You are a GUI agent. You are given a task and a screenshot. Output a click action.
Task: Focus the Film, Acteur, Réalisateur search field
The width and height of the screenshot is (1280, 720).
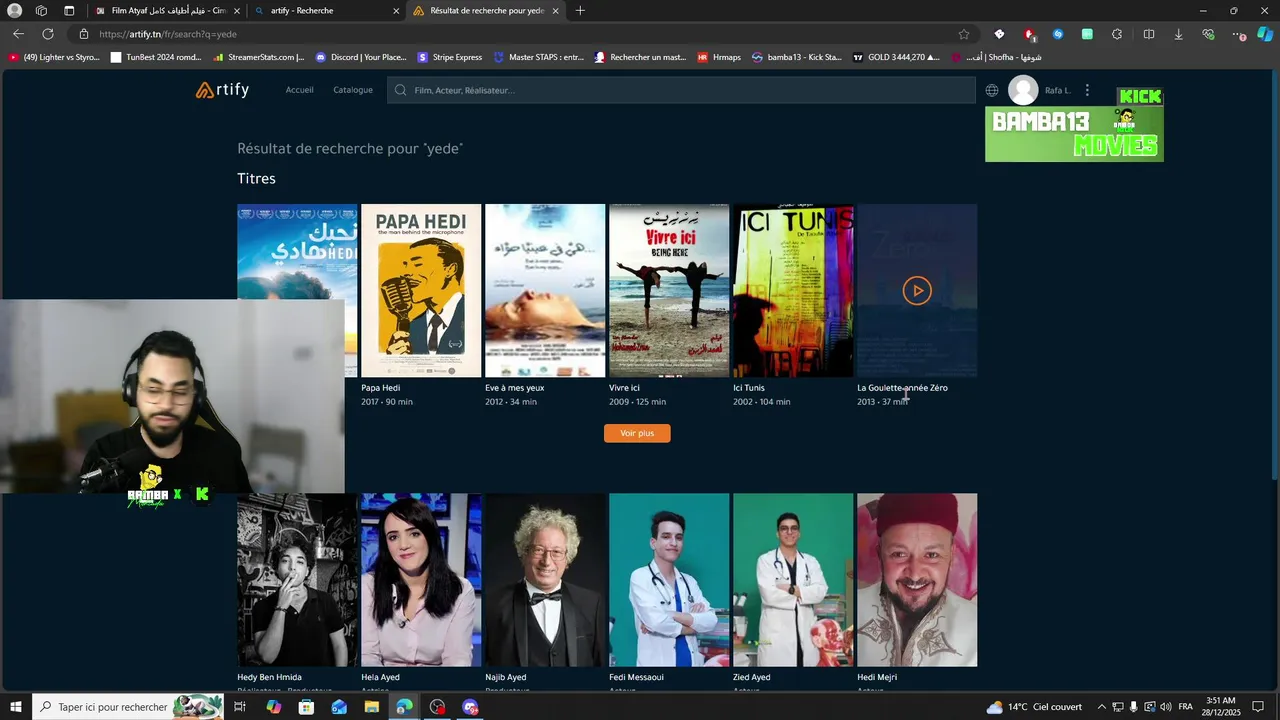click(681, 90)
